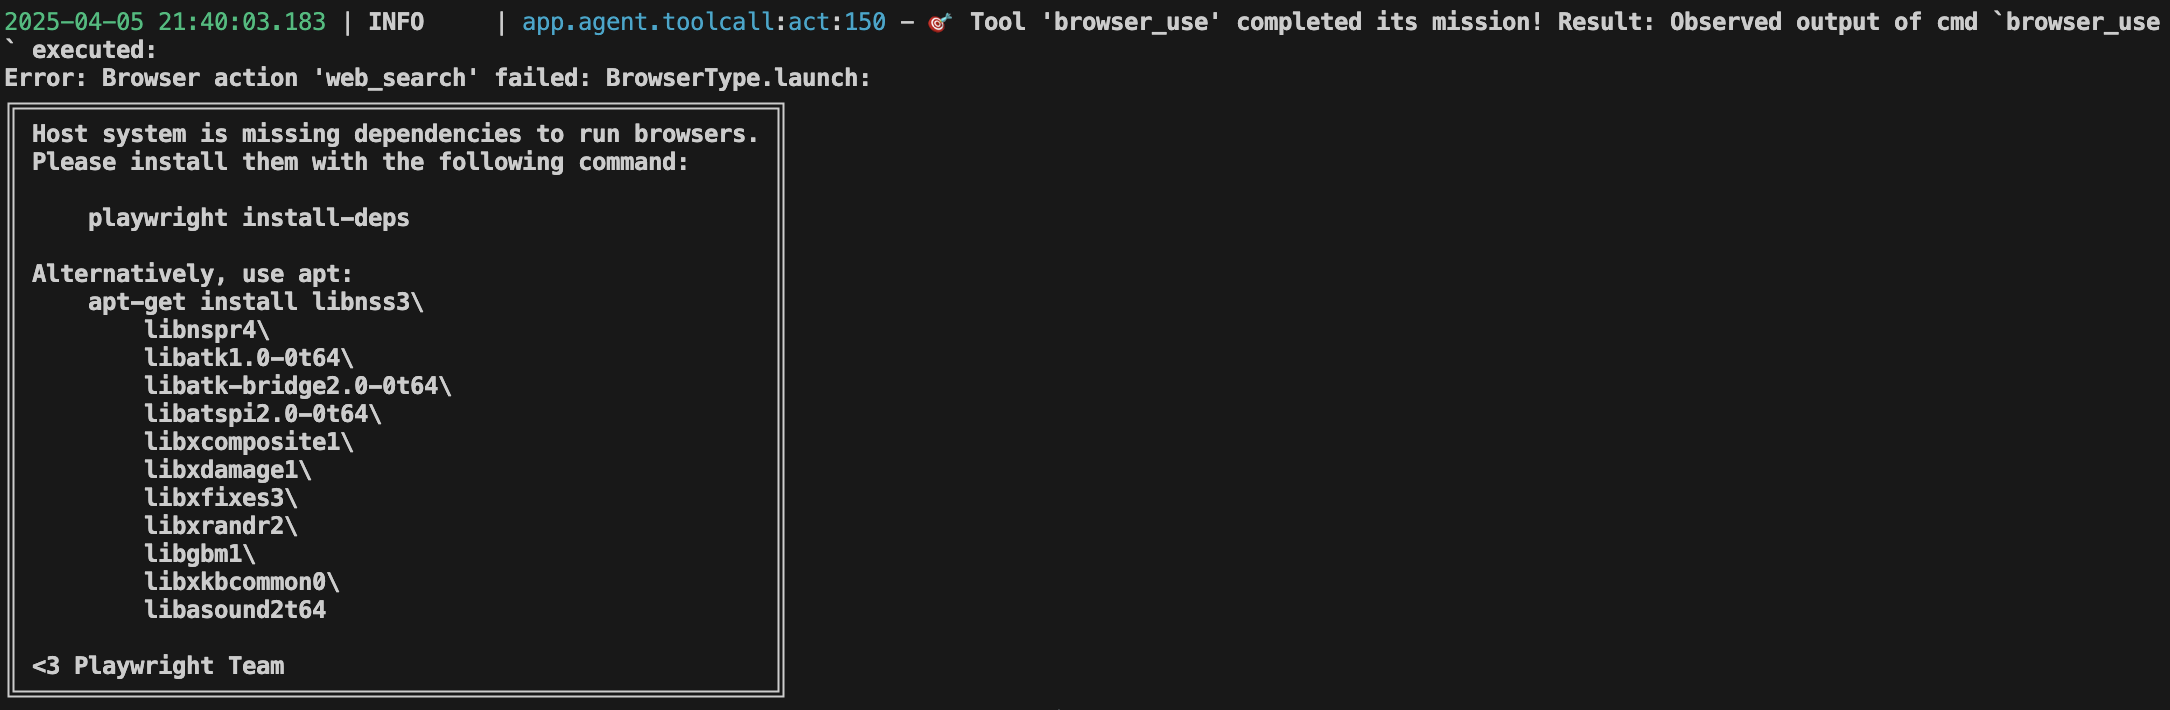Click the timestamp 2025-04-05 21:40:03.183
This screenshot has height=710, width=2170.
pos(165,22)
